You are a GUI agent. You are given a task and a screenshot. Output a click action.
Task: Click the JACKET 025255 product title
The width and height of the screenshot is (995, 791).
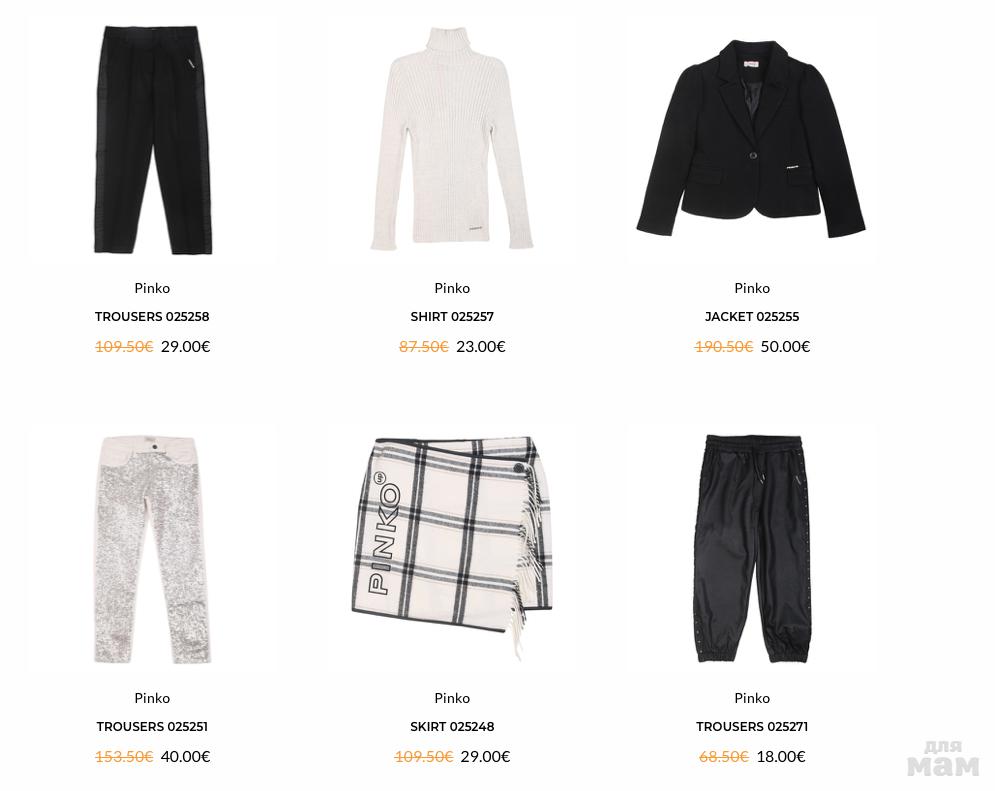752,317
